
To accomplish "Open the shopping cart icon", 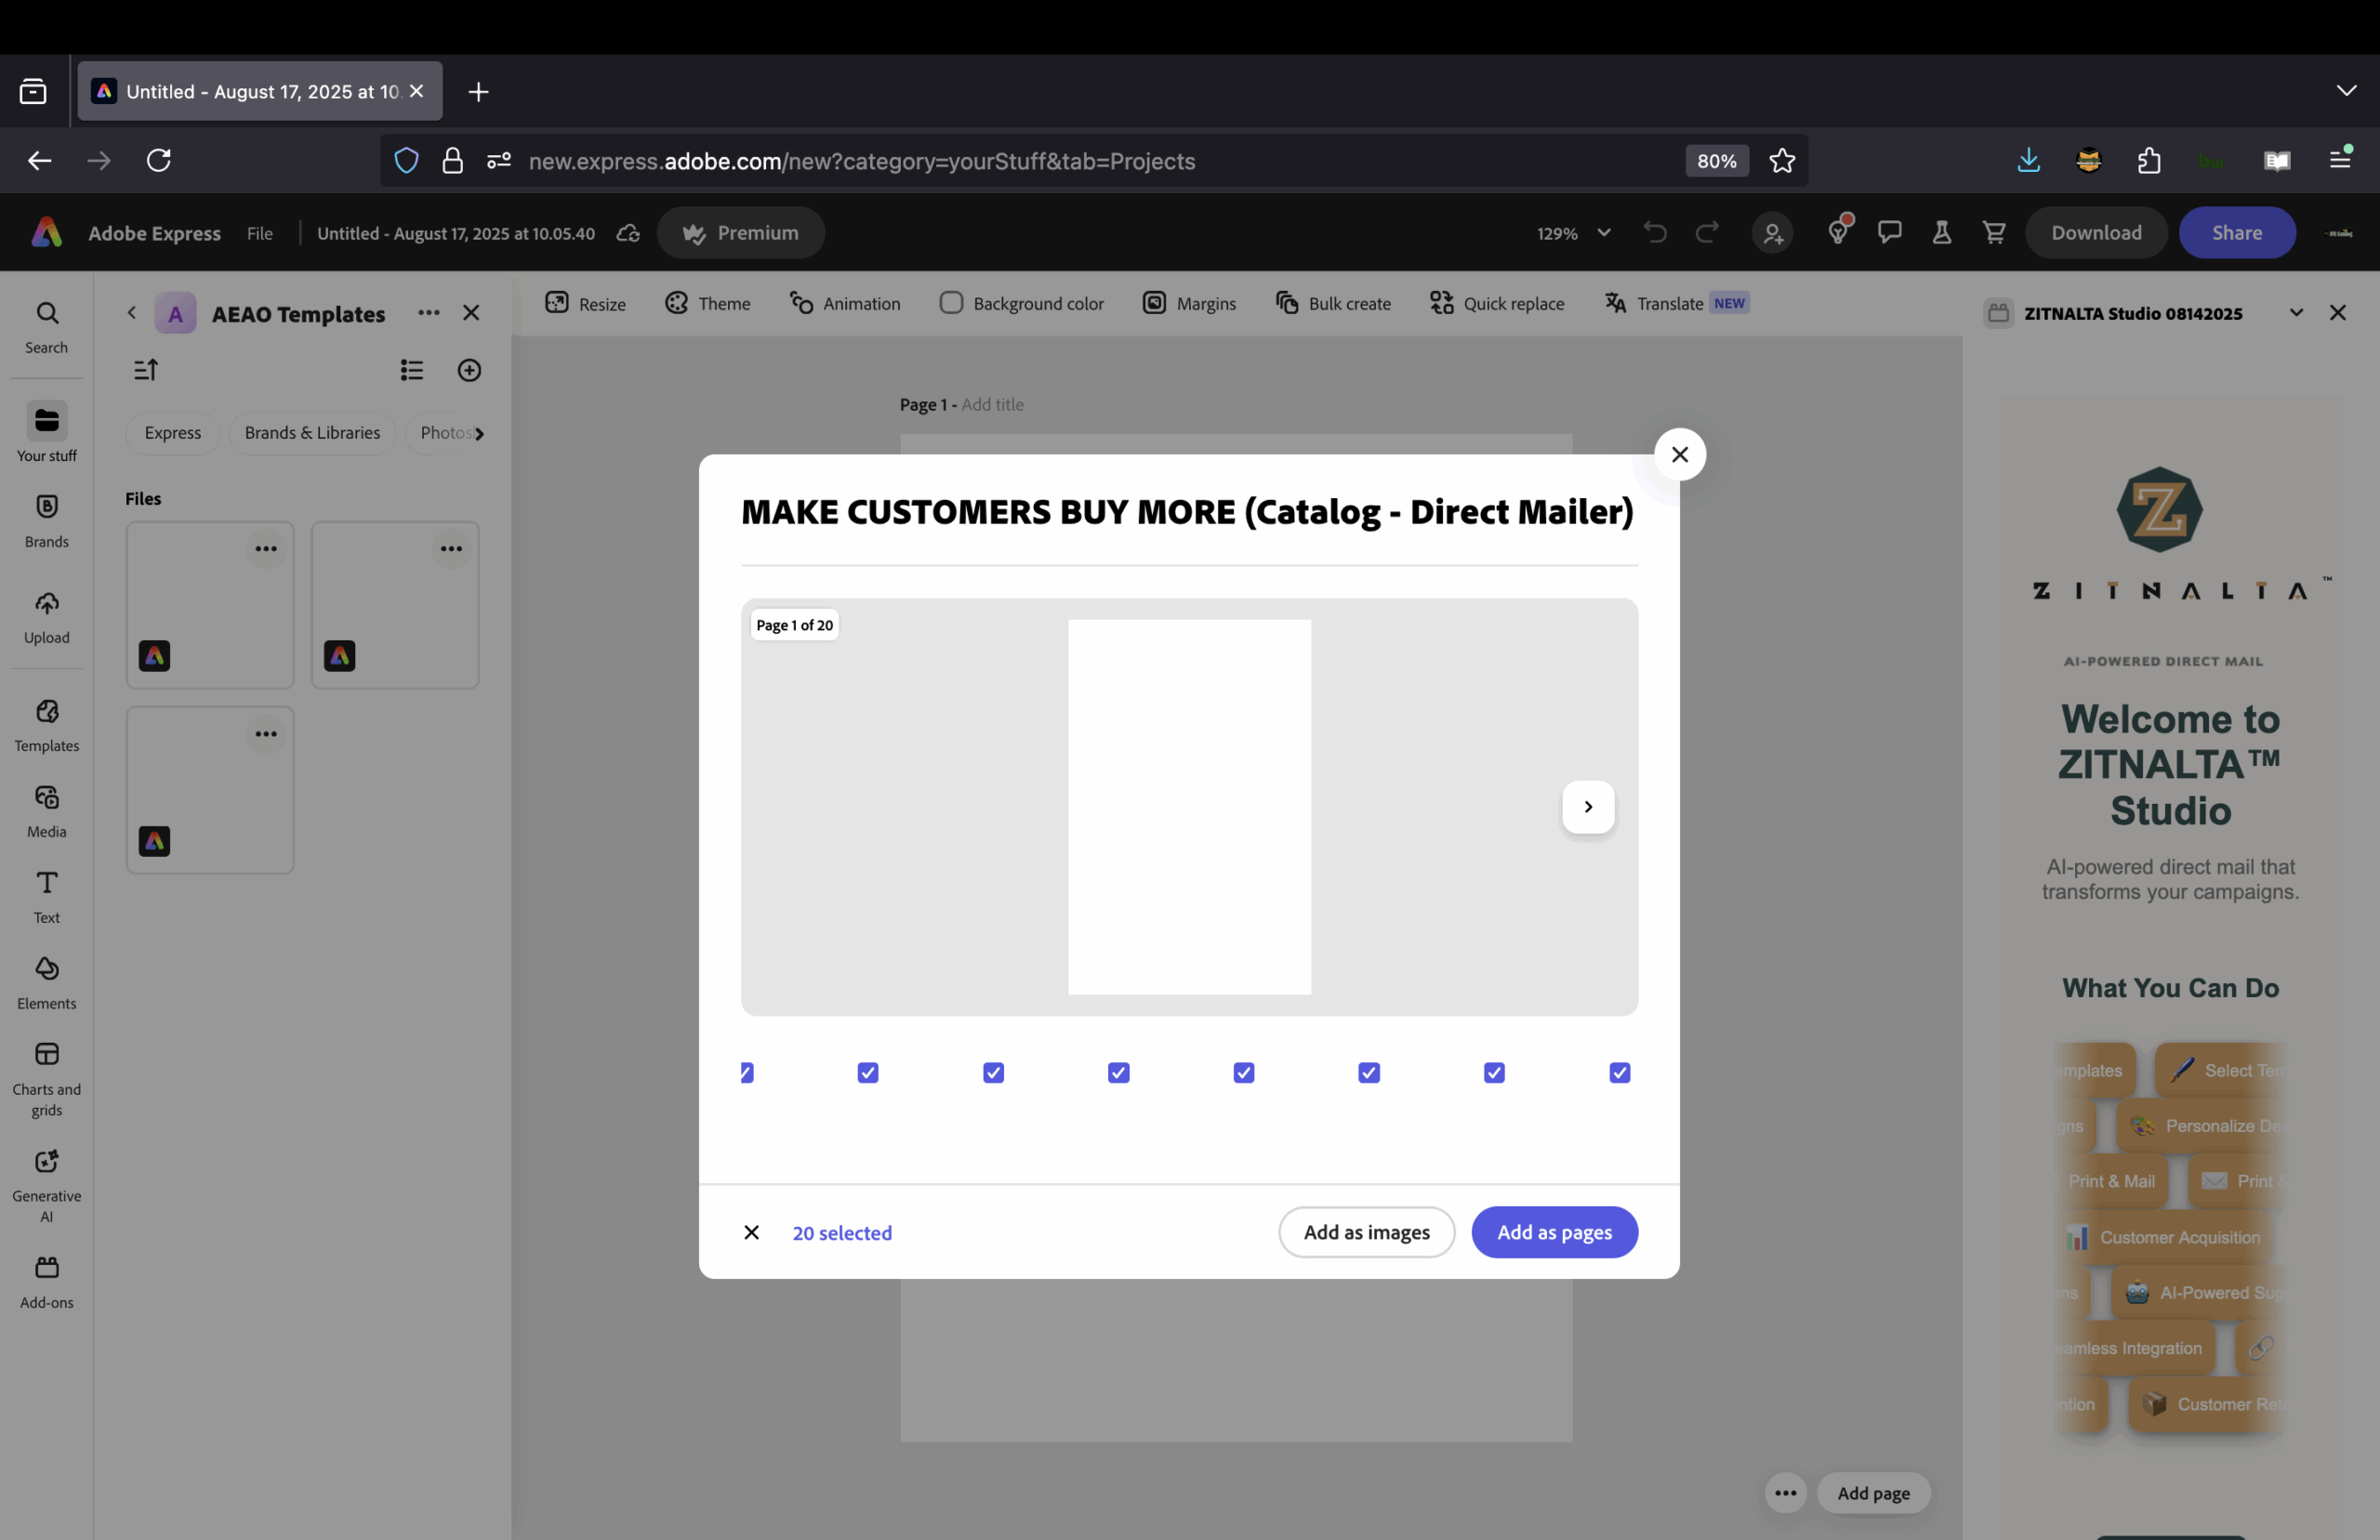I will [1994, 232].
